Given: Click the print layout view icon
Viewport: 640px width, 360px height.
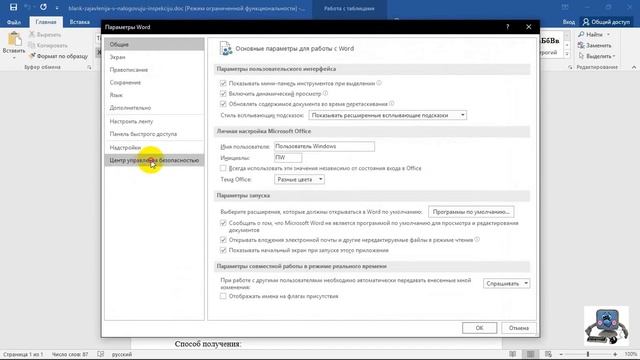Looking at the screenshot, I should pos(531,354).
